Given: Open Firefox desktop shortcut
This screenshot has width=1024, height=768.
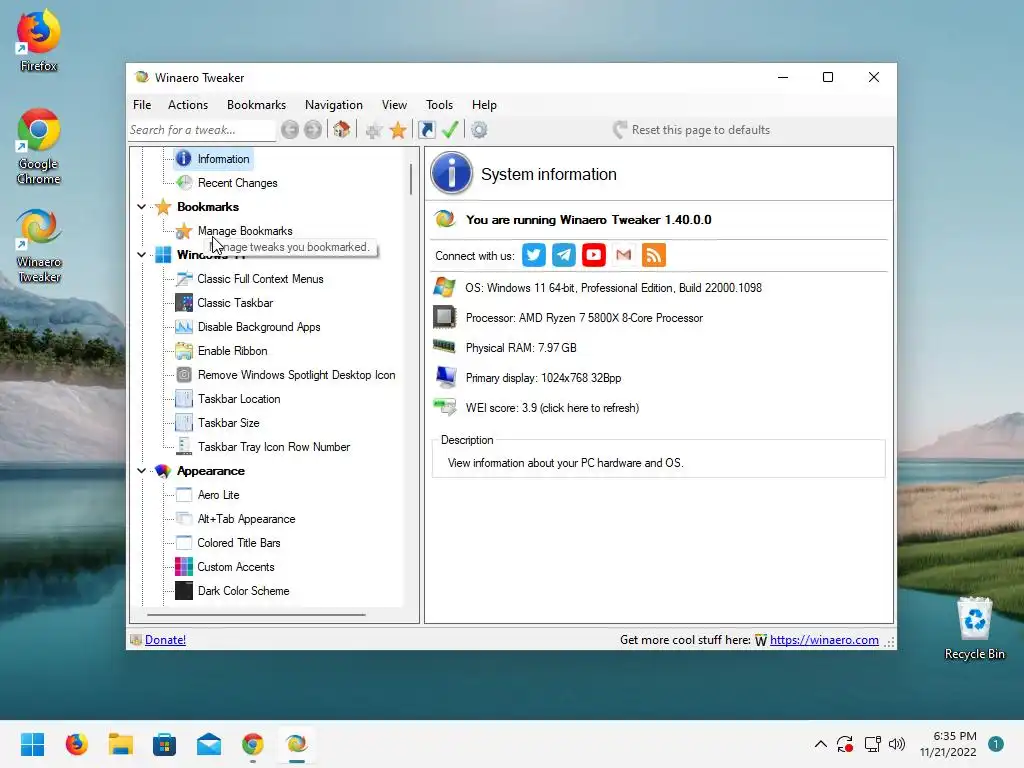Looking at the screenshot, I should click(39, 40).
